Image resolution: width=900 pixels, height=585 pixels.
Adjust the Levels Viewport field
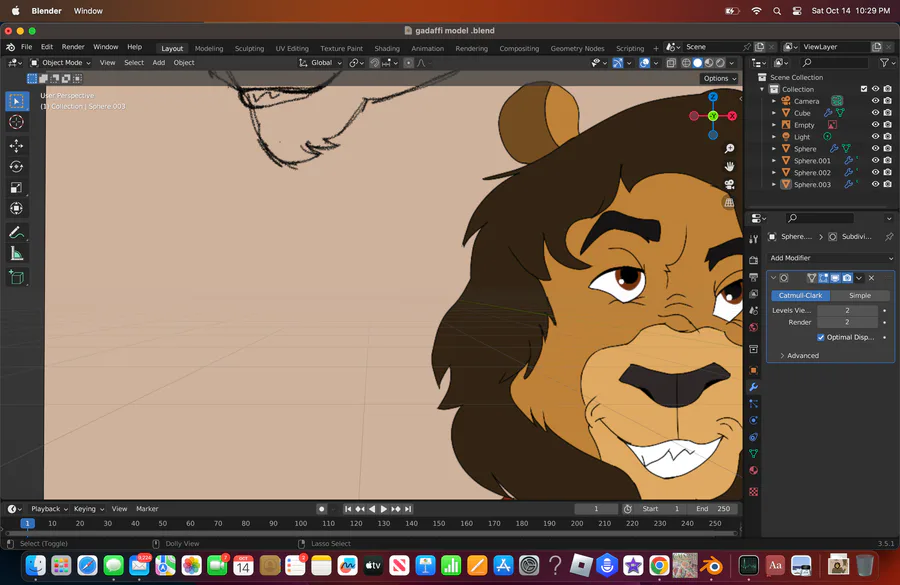tap(847, 310)
